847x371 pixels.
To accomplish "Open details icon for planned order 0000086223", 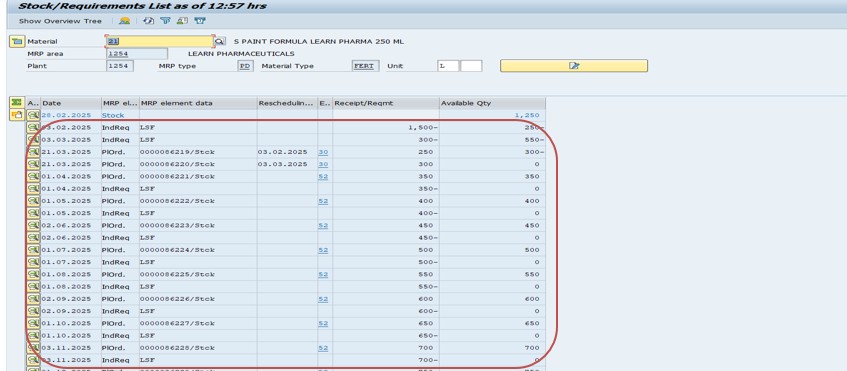I will [x=33, y=225].
